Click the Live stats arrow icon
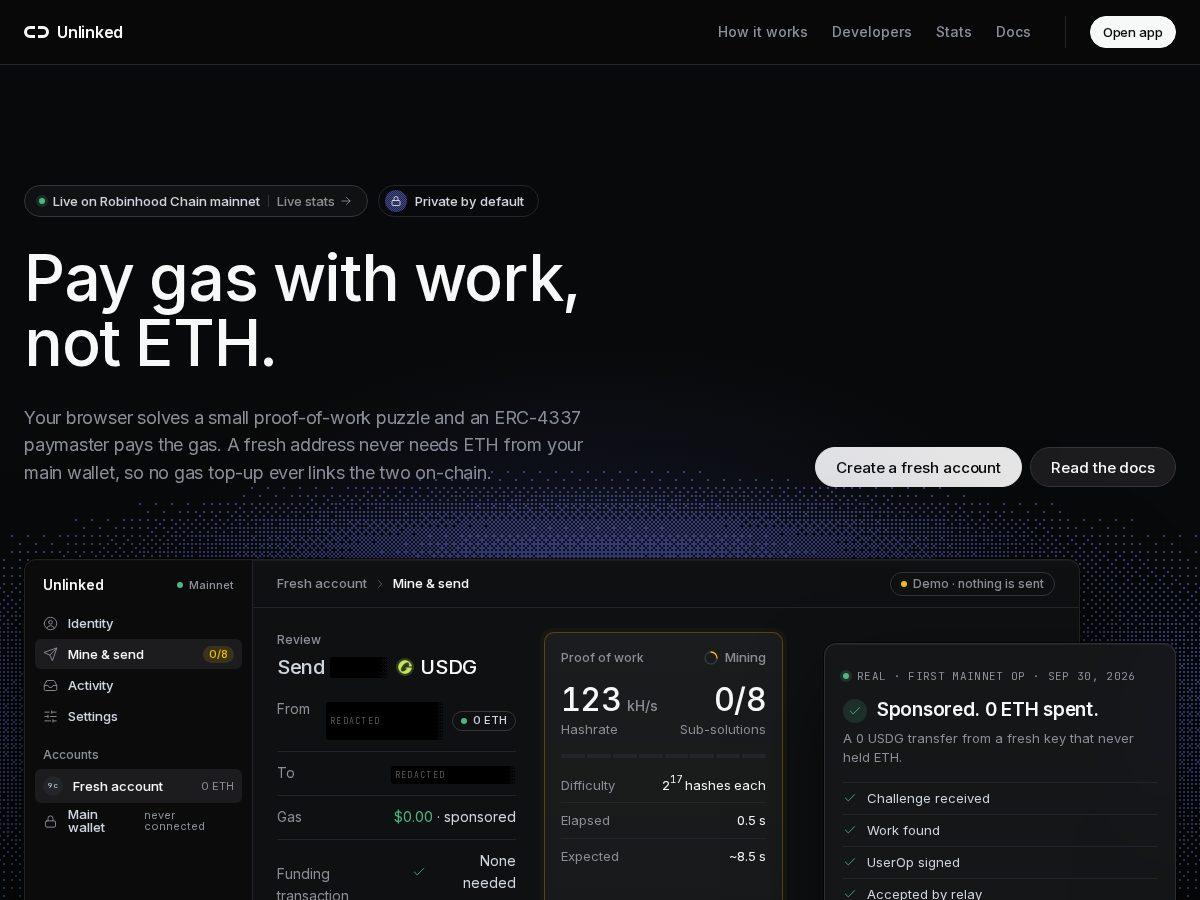Image resolution: width=1200 pixels, height=900 pixels. pos(346,201)
